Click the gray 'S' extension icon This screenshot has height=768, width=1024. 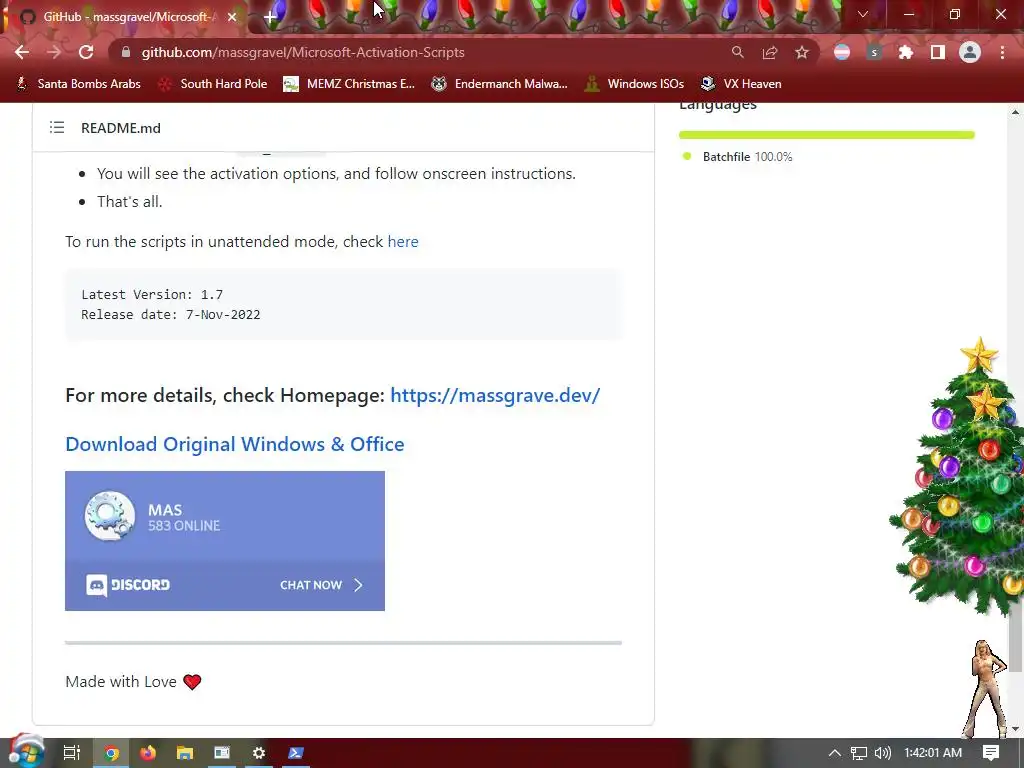click(874, 52)
